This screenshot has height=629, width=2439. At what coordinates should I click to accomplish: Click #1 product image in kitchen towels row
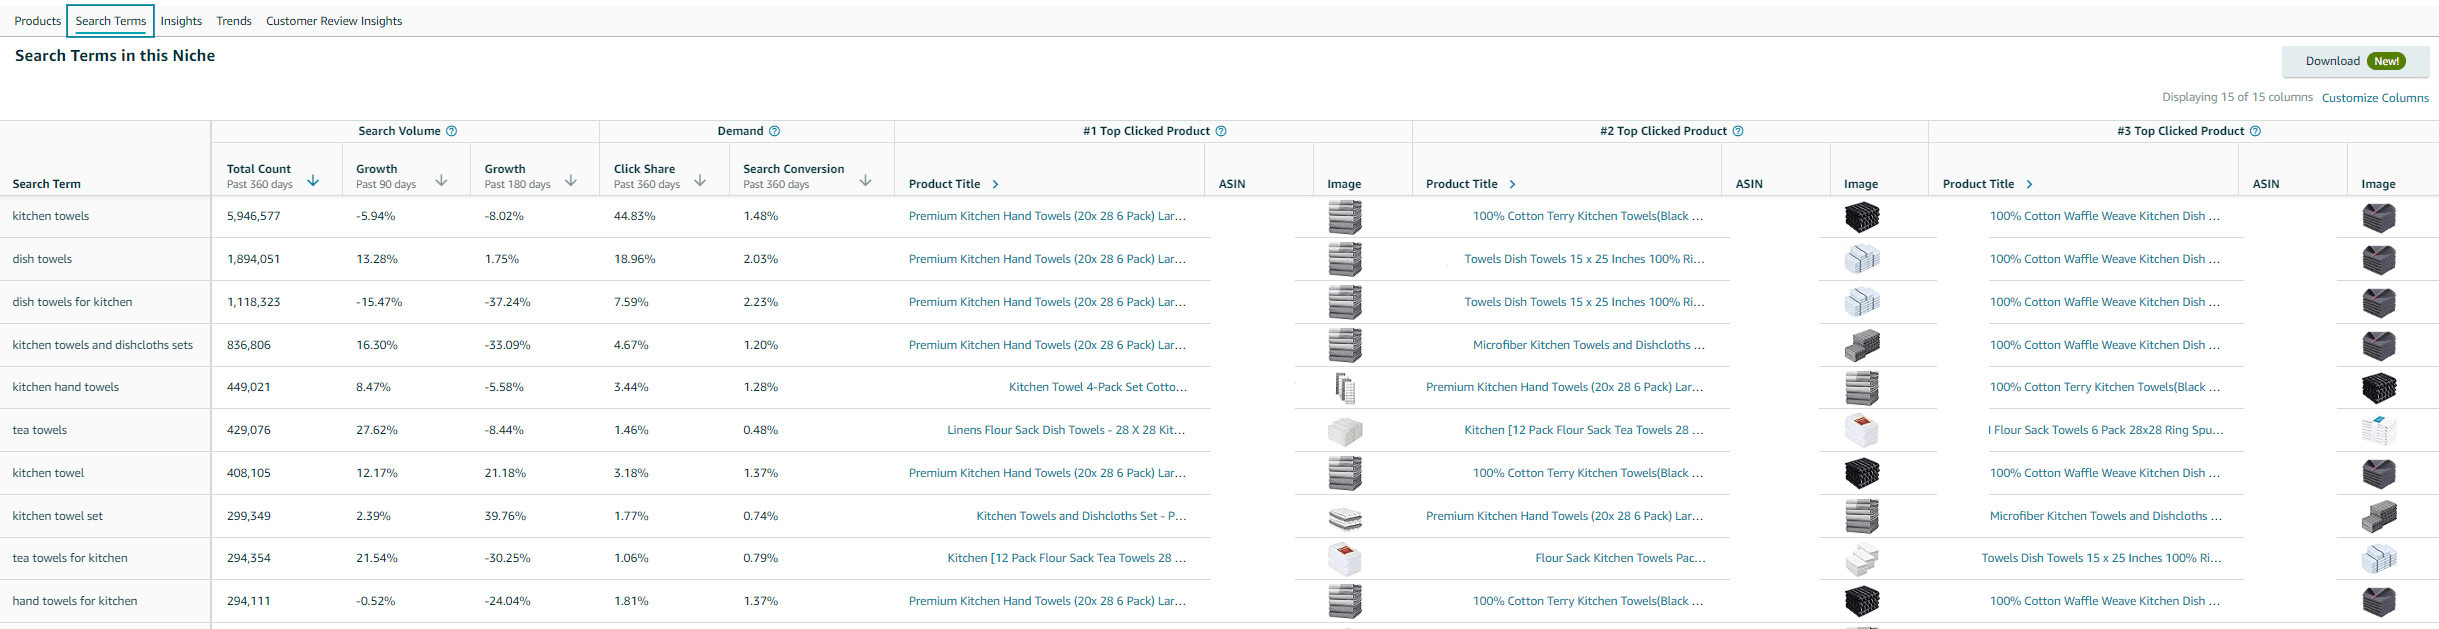coord(1344,217)
